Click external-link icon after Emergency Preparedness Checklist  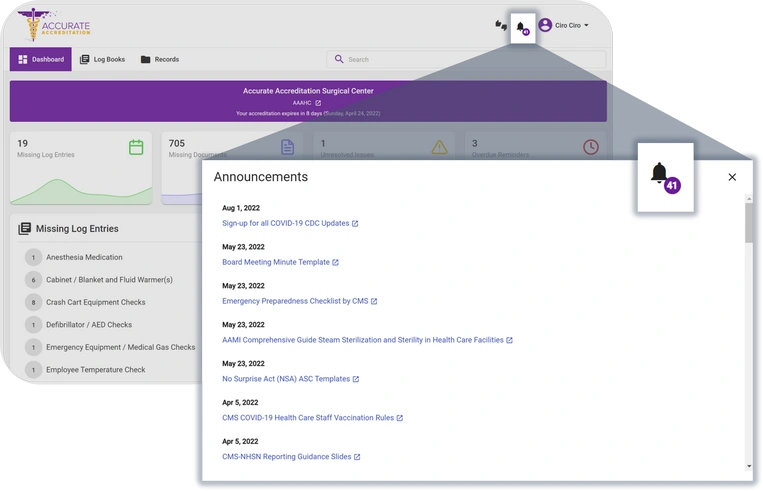(x=374, y=301)
